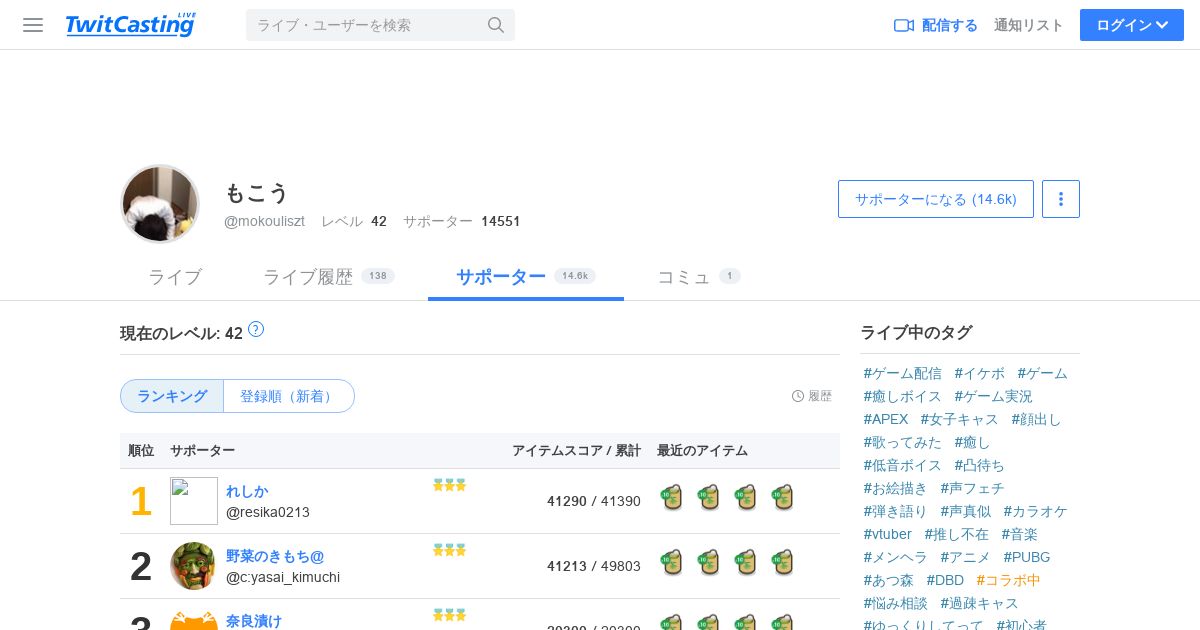Open #弾き語り tag
This screenshot has height=630, width=1200.
[896, 511]
